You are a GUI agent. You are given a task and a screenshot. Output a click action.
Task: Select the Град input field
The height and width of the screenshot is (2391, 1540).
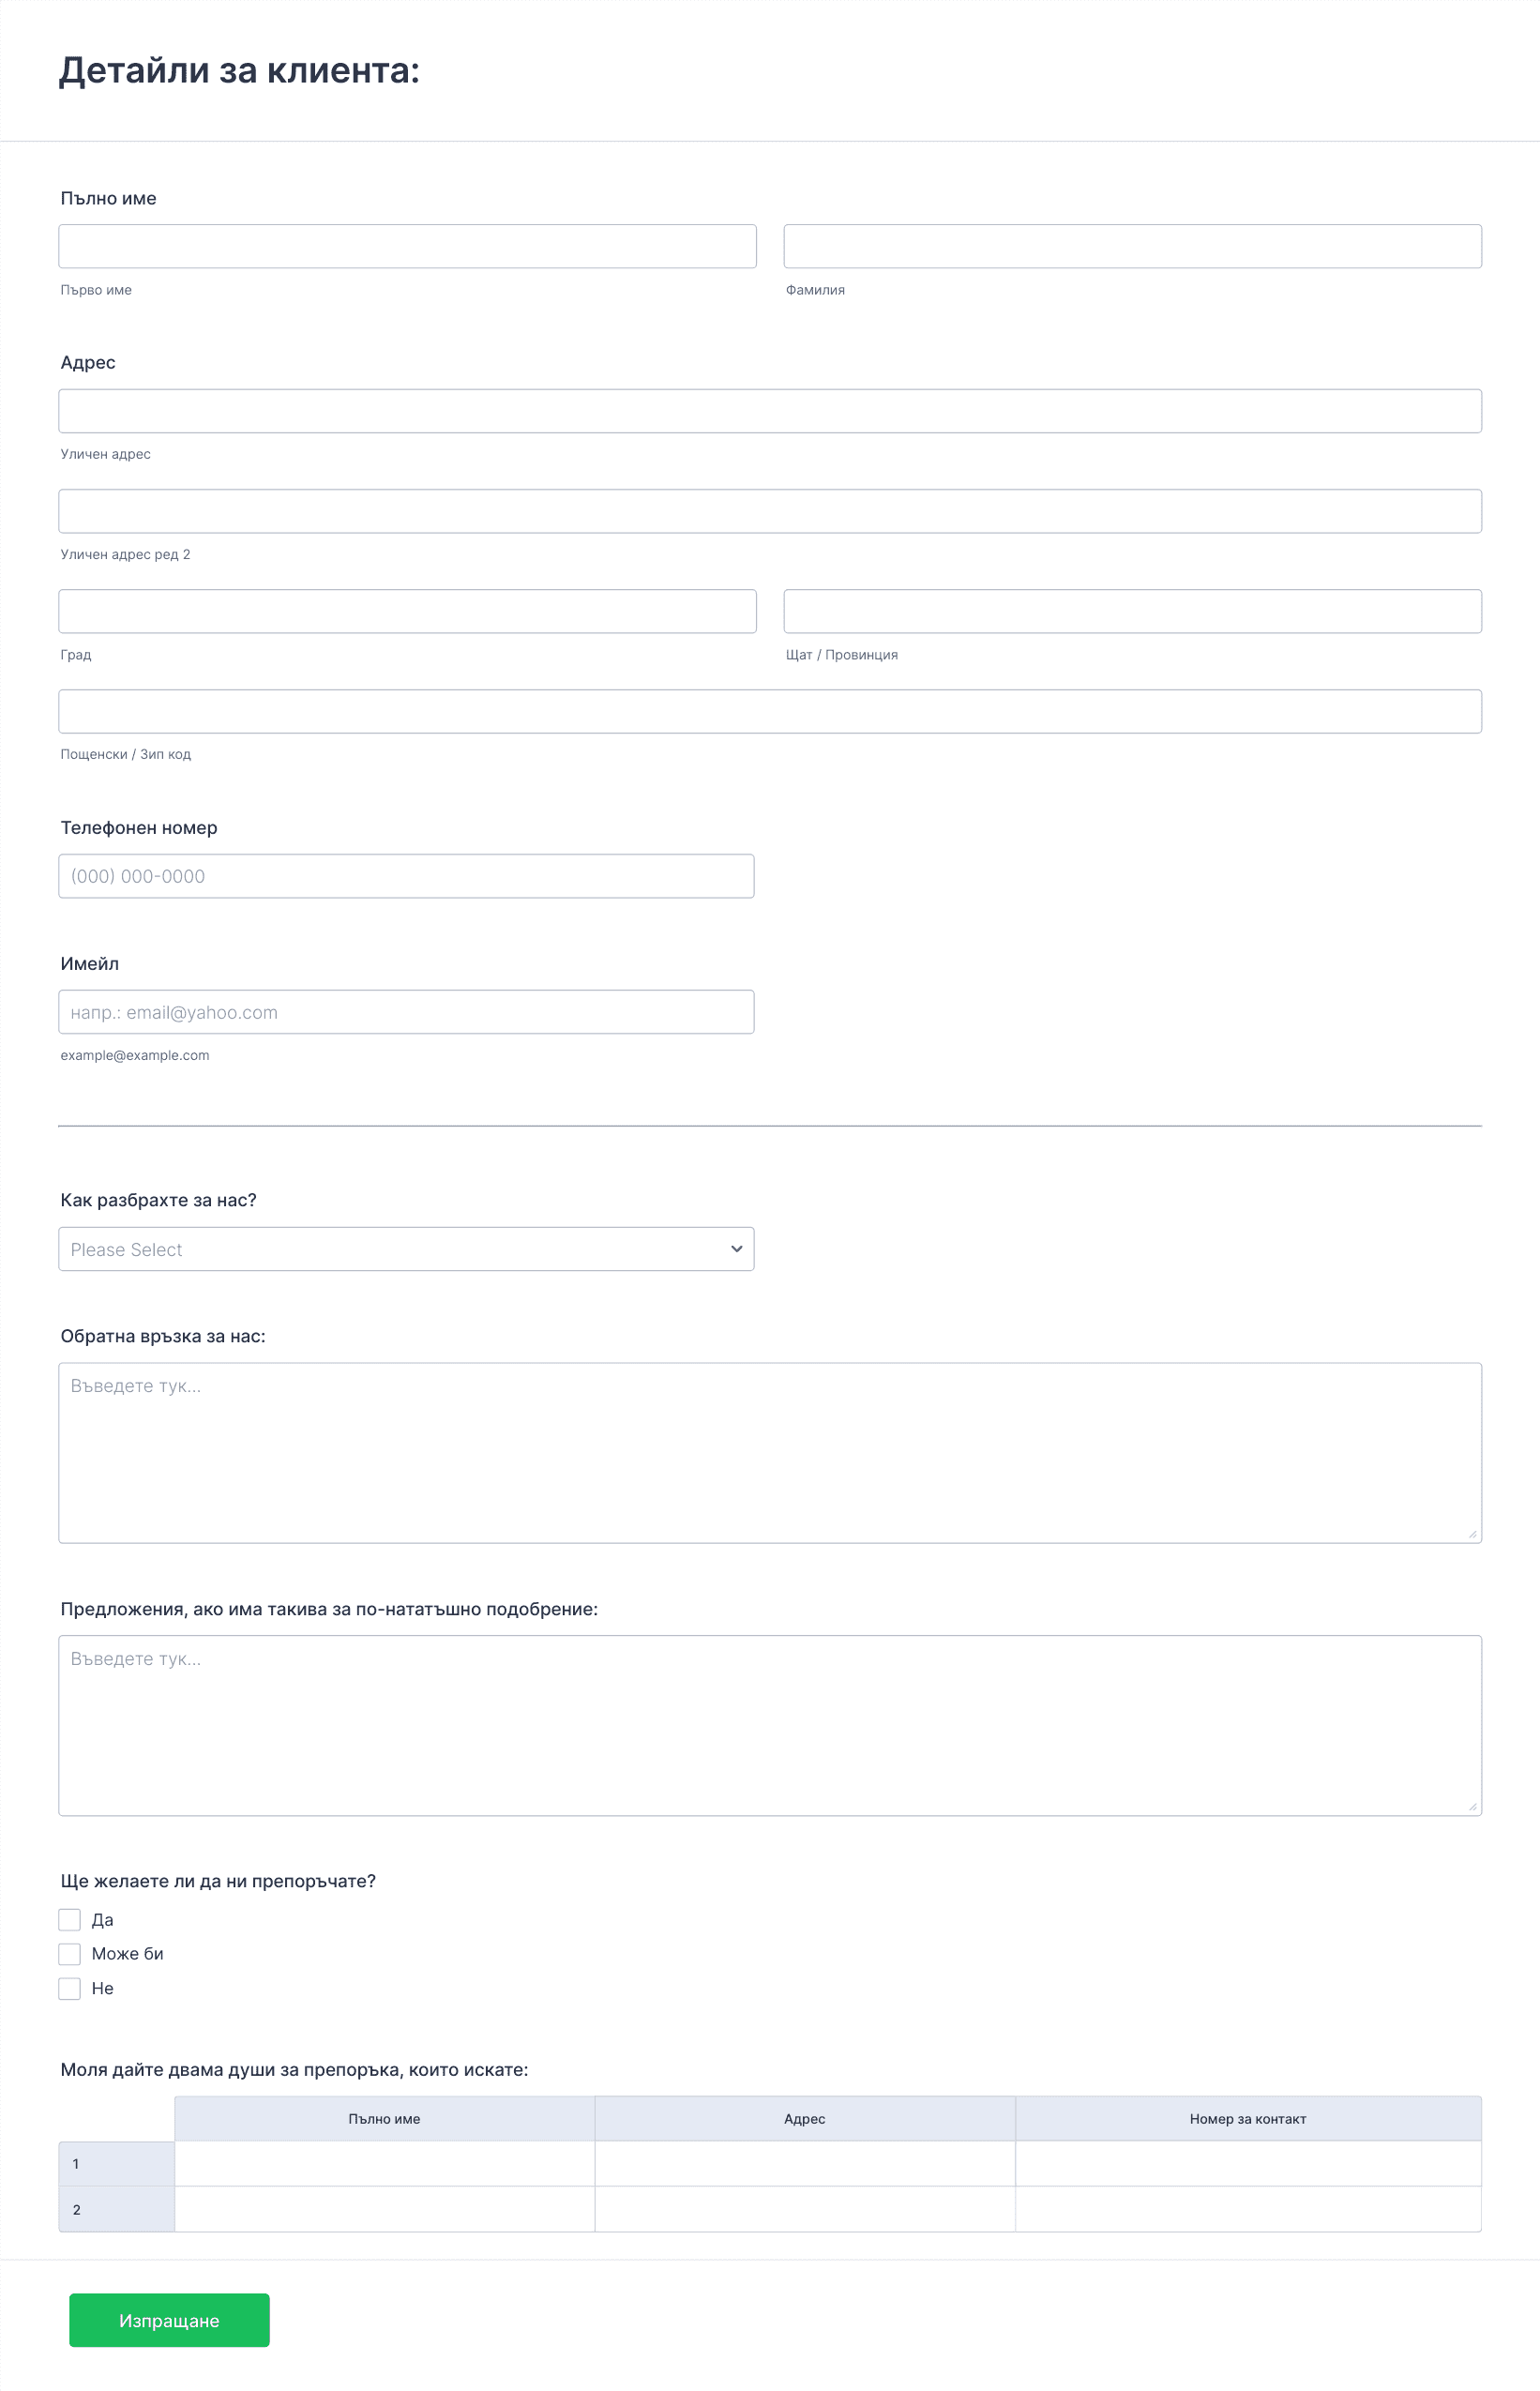tap(407, 611)
